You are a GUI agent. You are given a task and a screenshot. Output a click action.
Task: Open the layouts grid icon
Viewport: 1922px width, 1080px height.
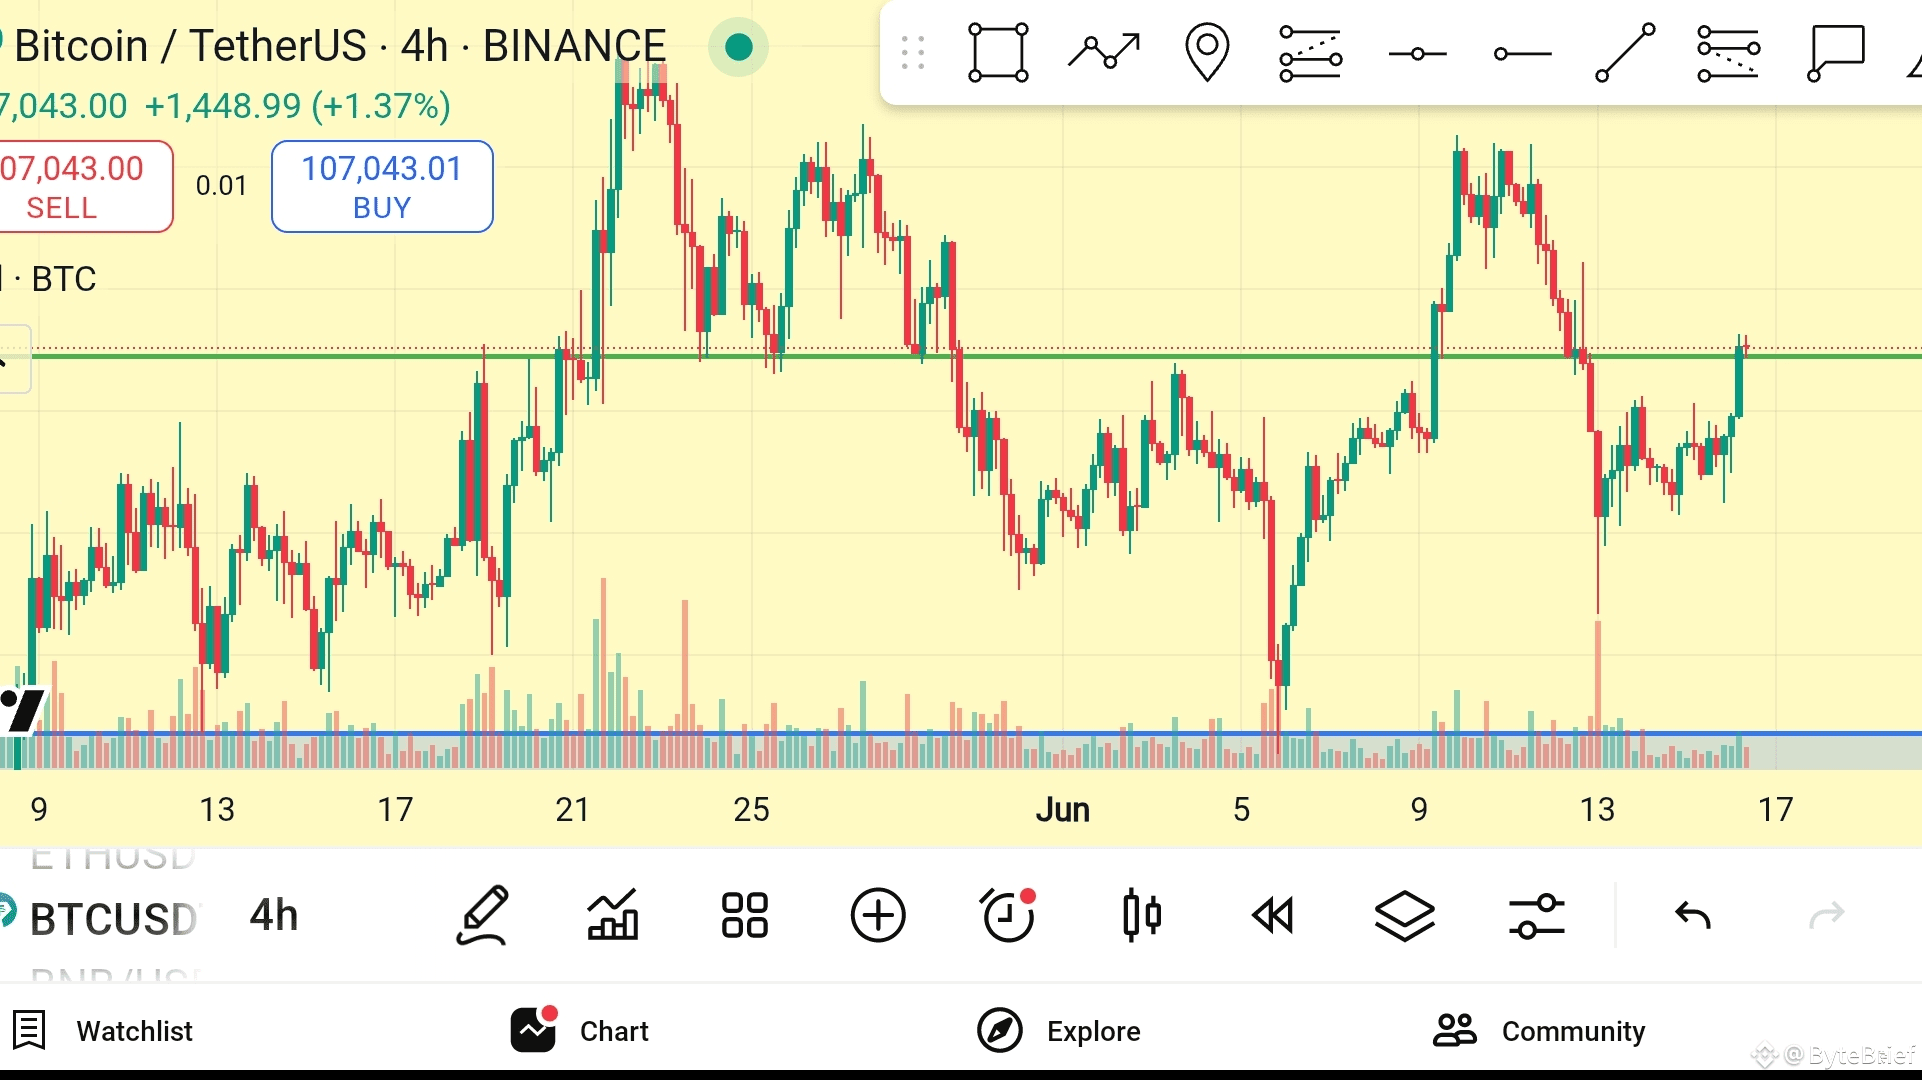click(745, 915)
